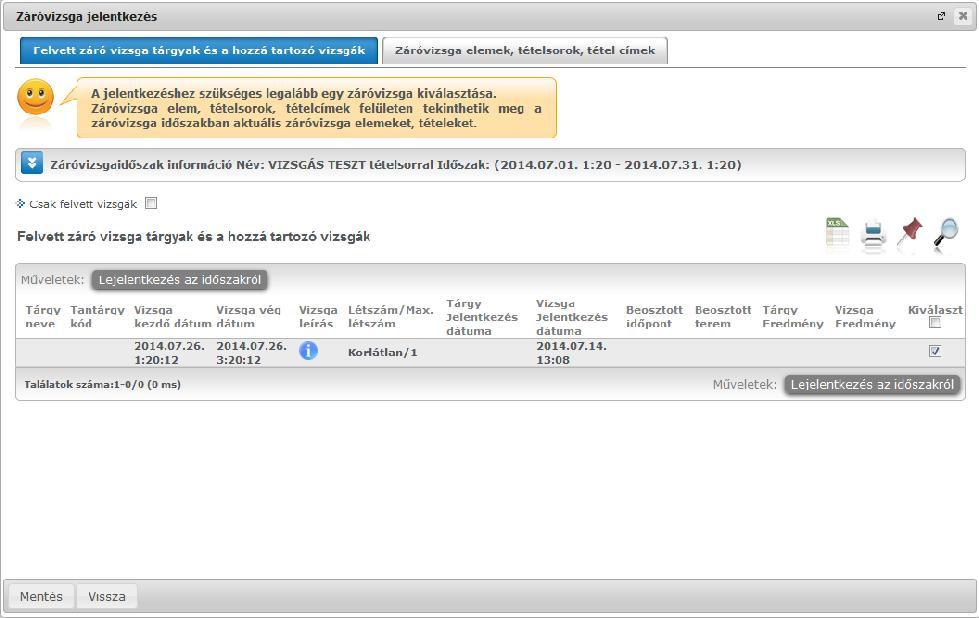Open the blue exam description info icon
This screenshot has width=979, height=618.
pos(308,351)
